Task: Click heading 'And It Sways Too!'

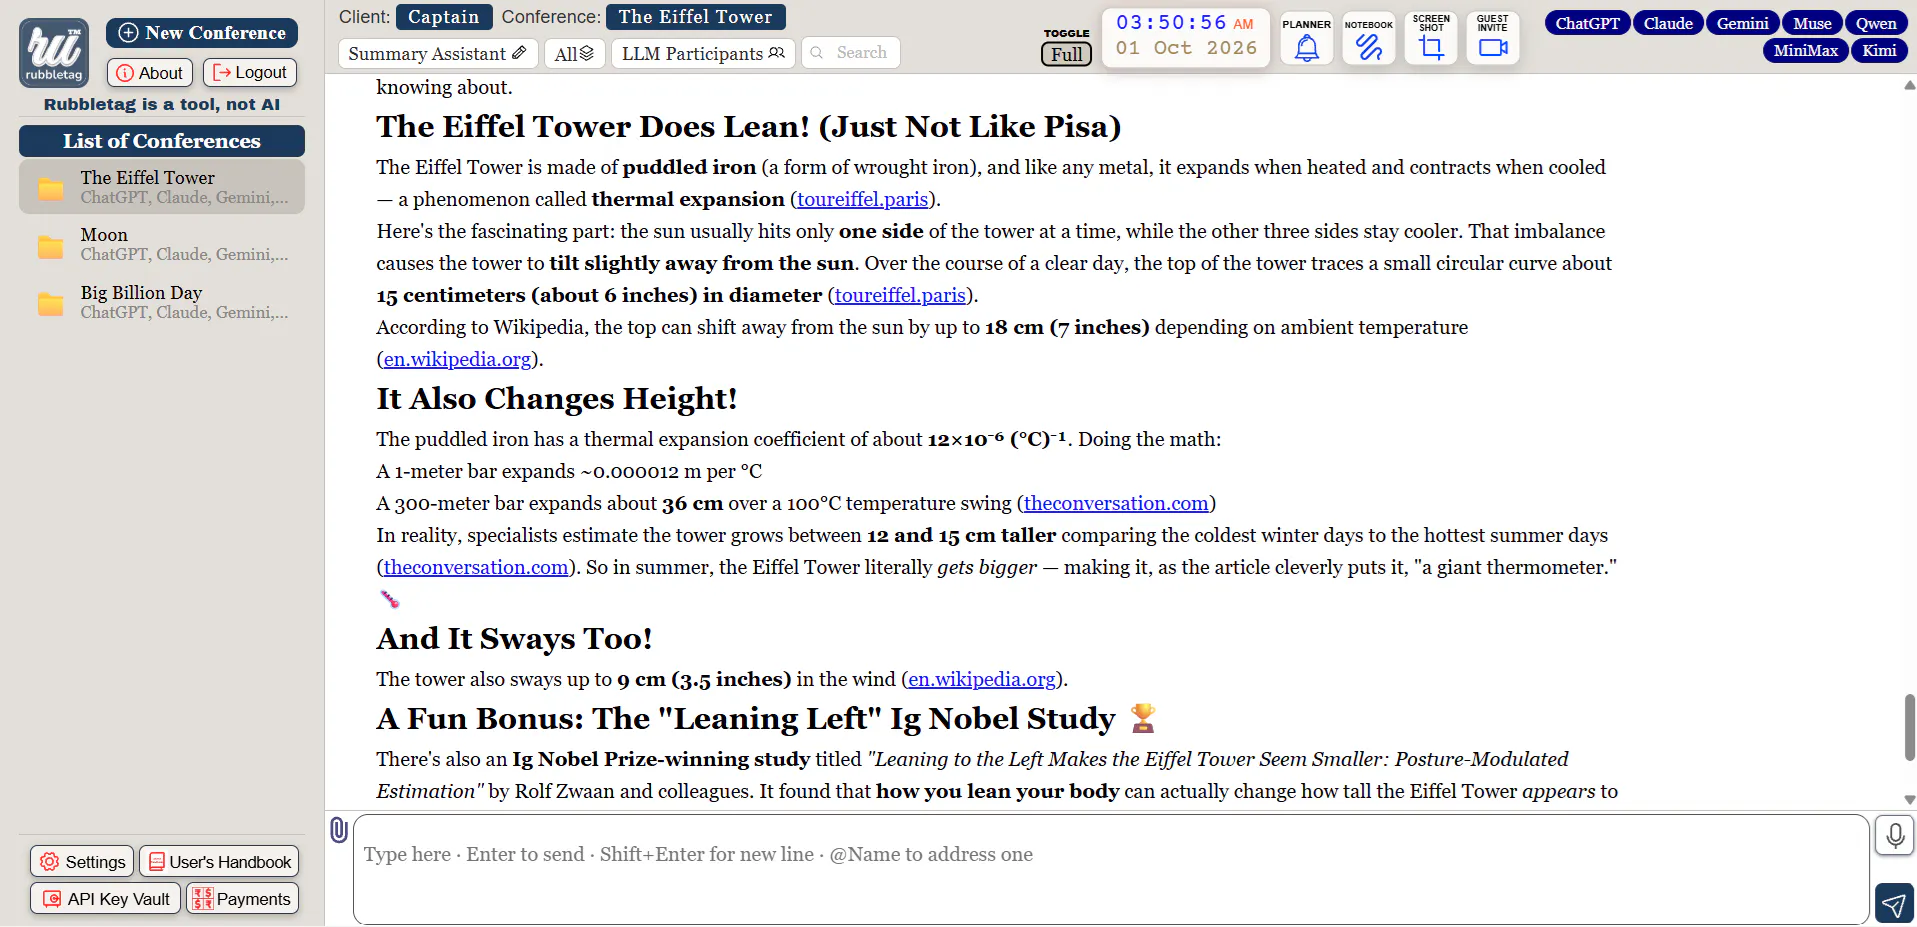Action: 514,638
